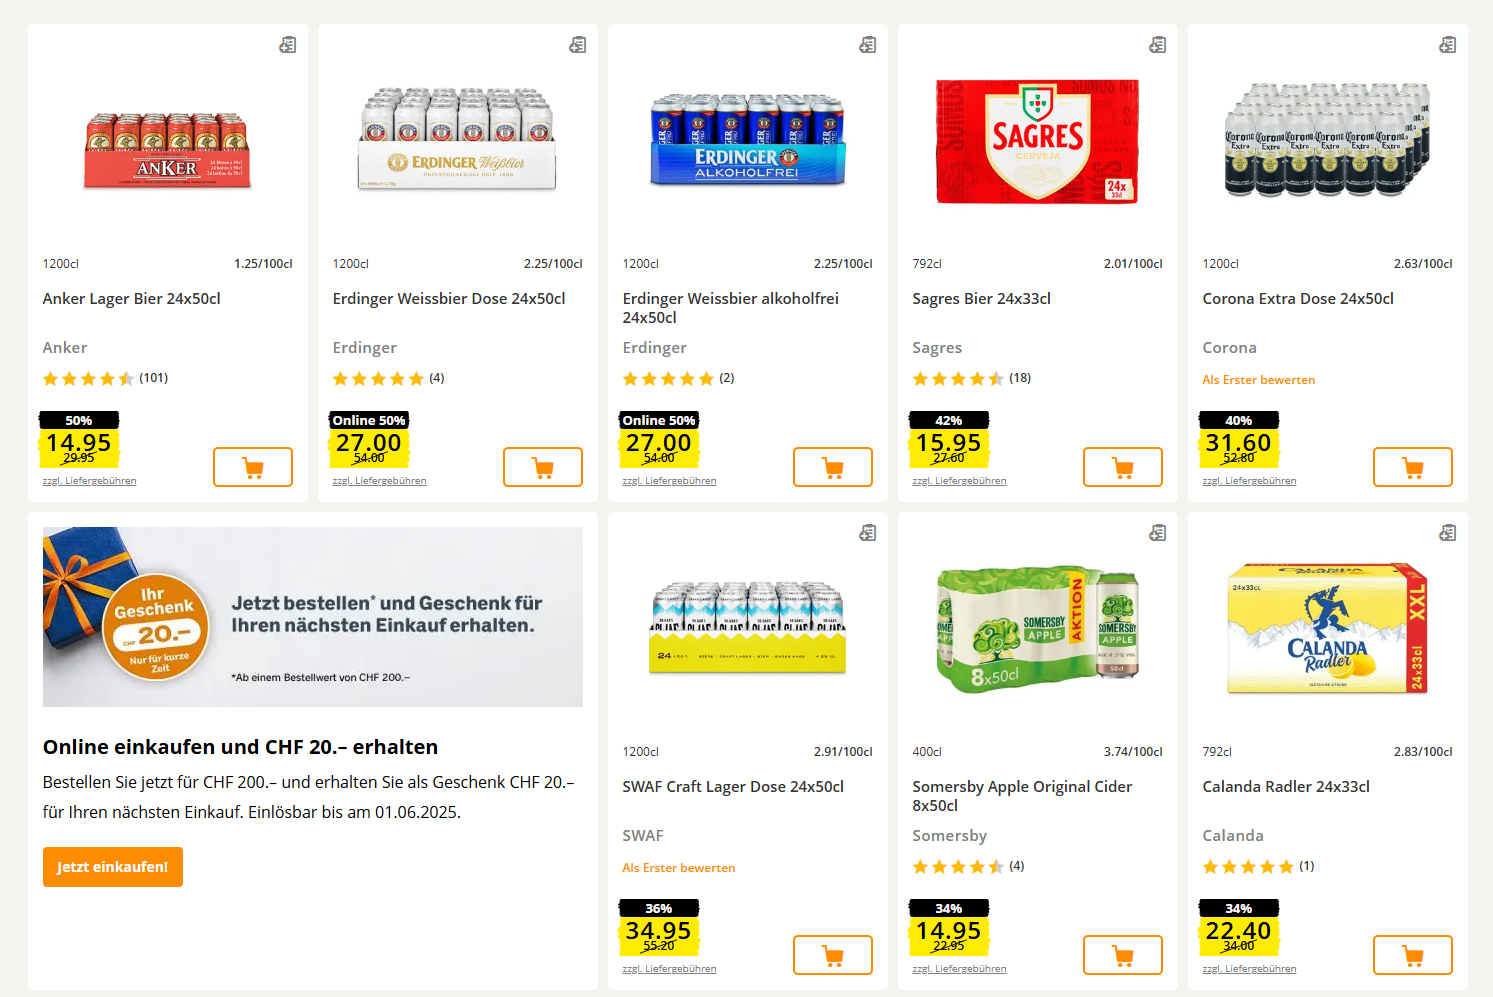1493x997 pixels.
Task: Rate Corona Extra via Als Erster bewerten
Action: [1258, 380]
